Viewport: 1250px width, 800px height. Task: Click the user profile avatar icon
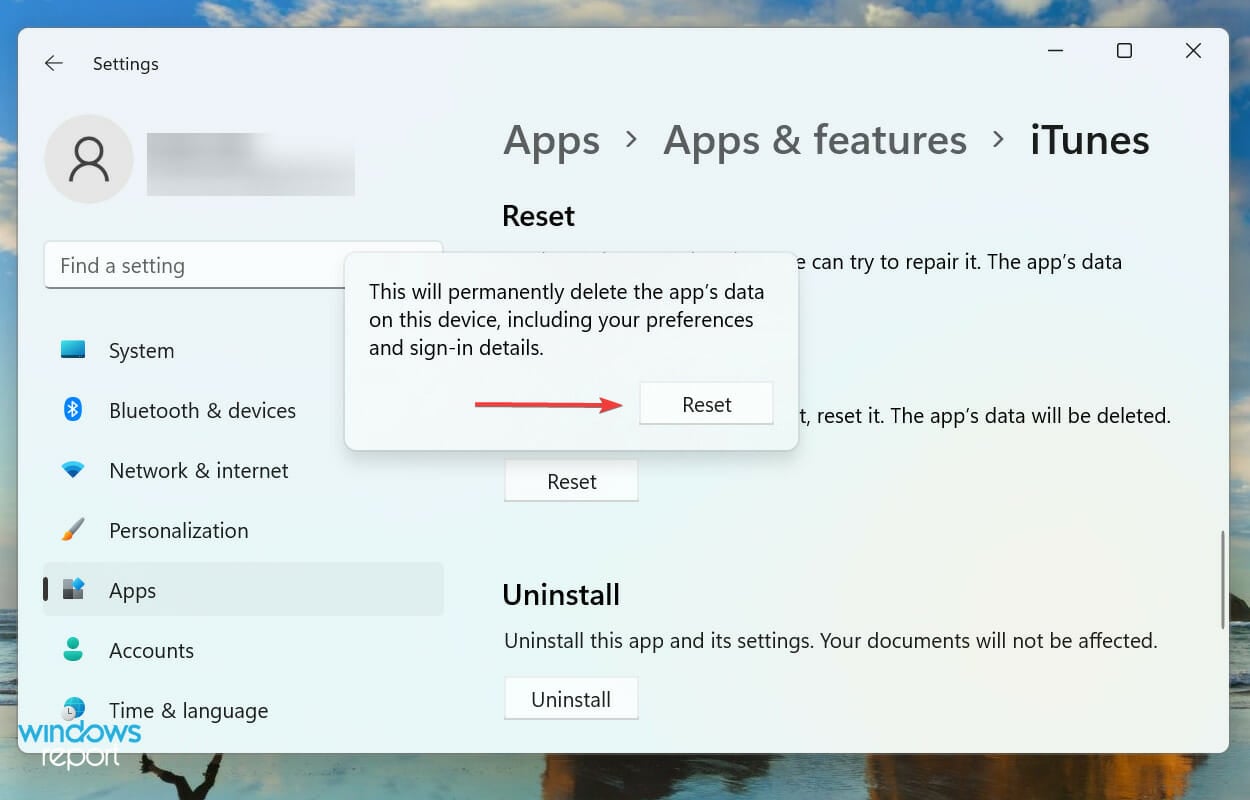coord(89,159)
